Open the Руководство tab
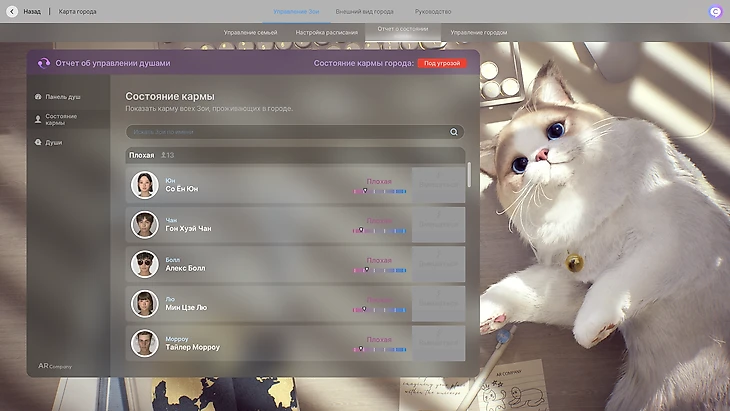Screen dimensions: 730x411 tap(433, 11)
